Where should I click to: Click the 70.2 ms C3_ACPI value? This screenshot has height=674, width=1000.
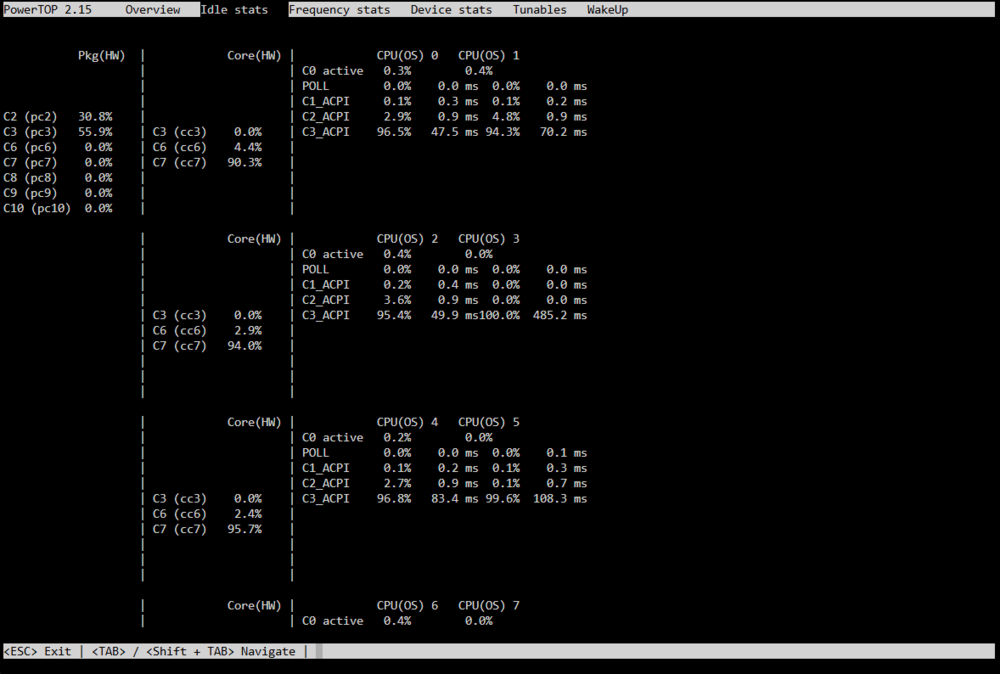point(563,132)
